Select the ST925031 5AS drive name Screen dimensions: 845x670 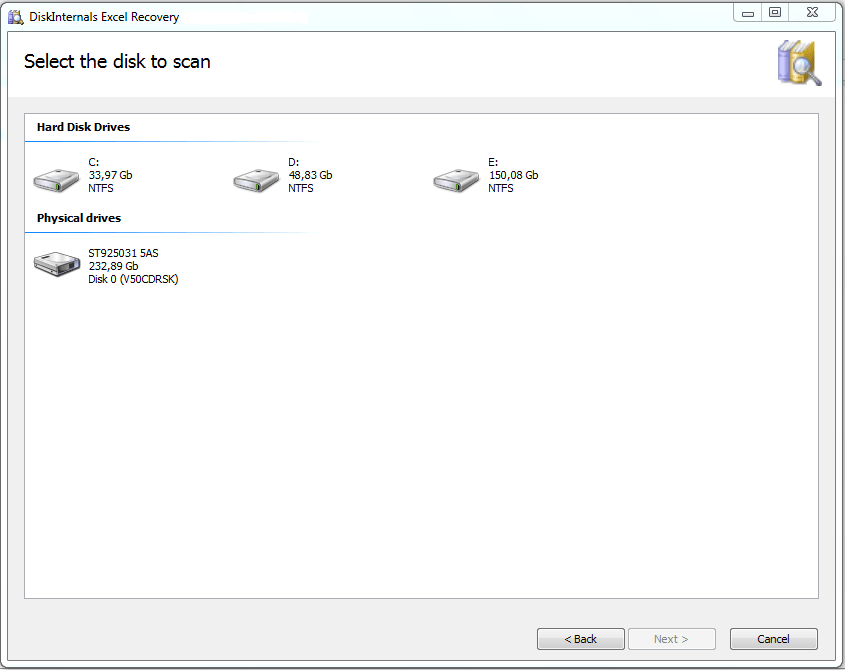[x=123, y=253]
